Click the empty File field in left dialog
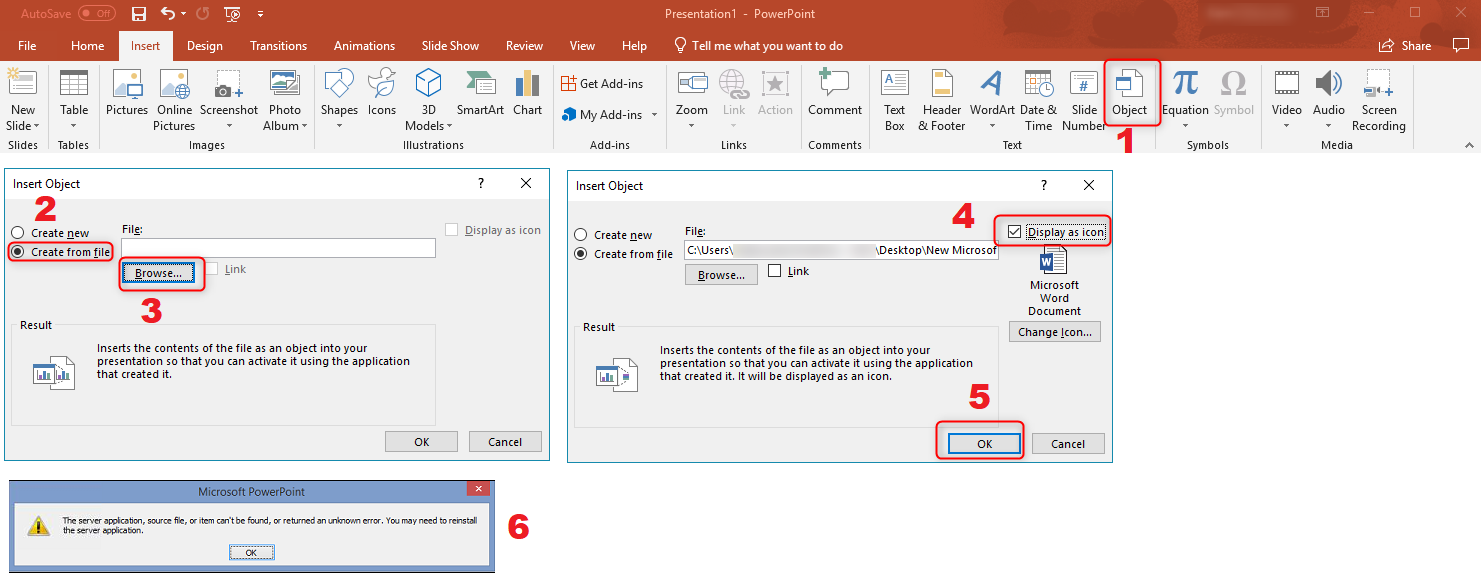This screenshot has width=1481, height=576. point(279,248)
